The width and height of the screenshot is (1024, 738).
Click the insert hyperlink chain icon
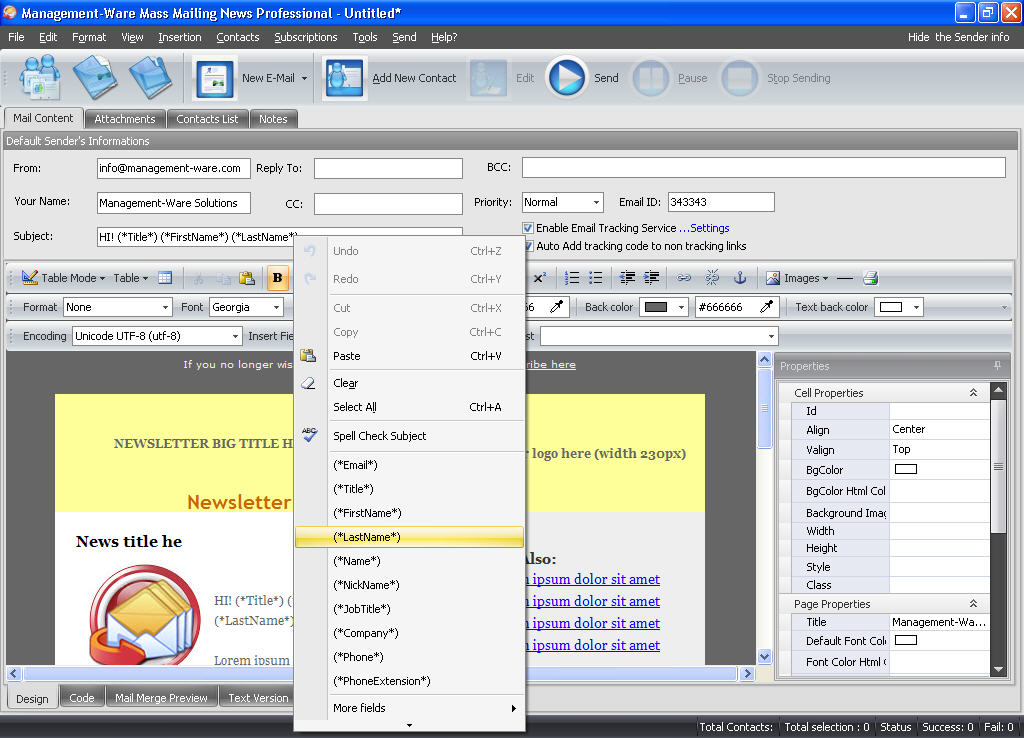pyautogui.click(x=684, y=278)
